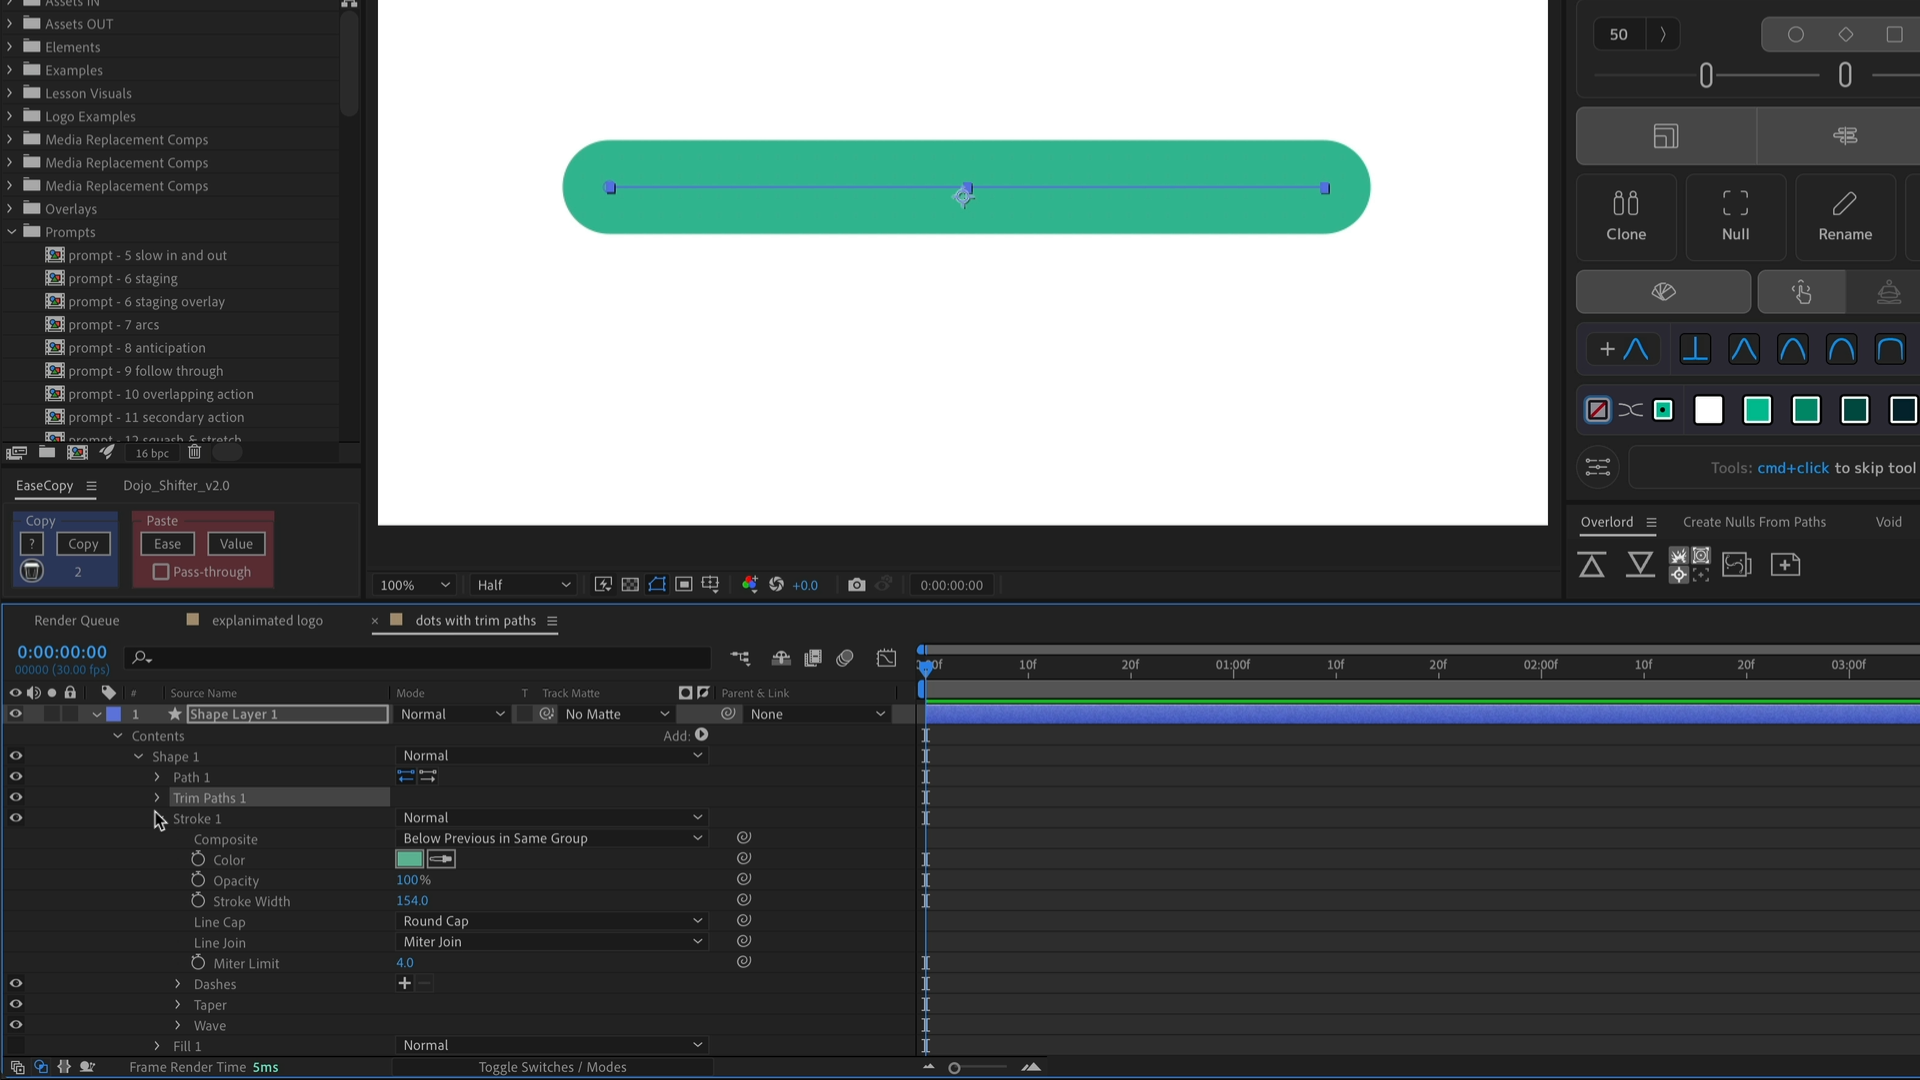1920x1080 pixels.
Task: Toggle visibility of Shape Layer 1
Action: click(x=16, y=713)
